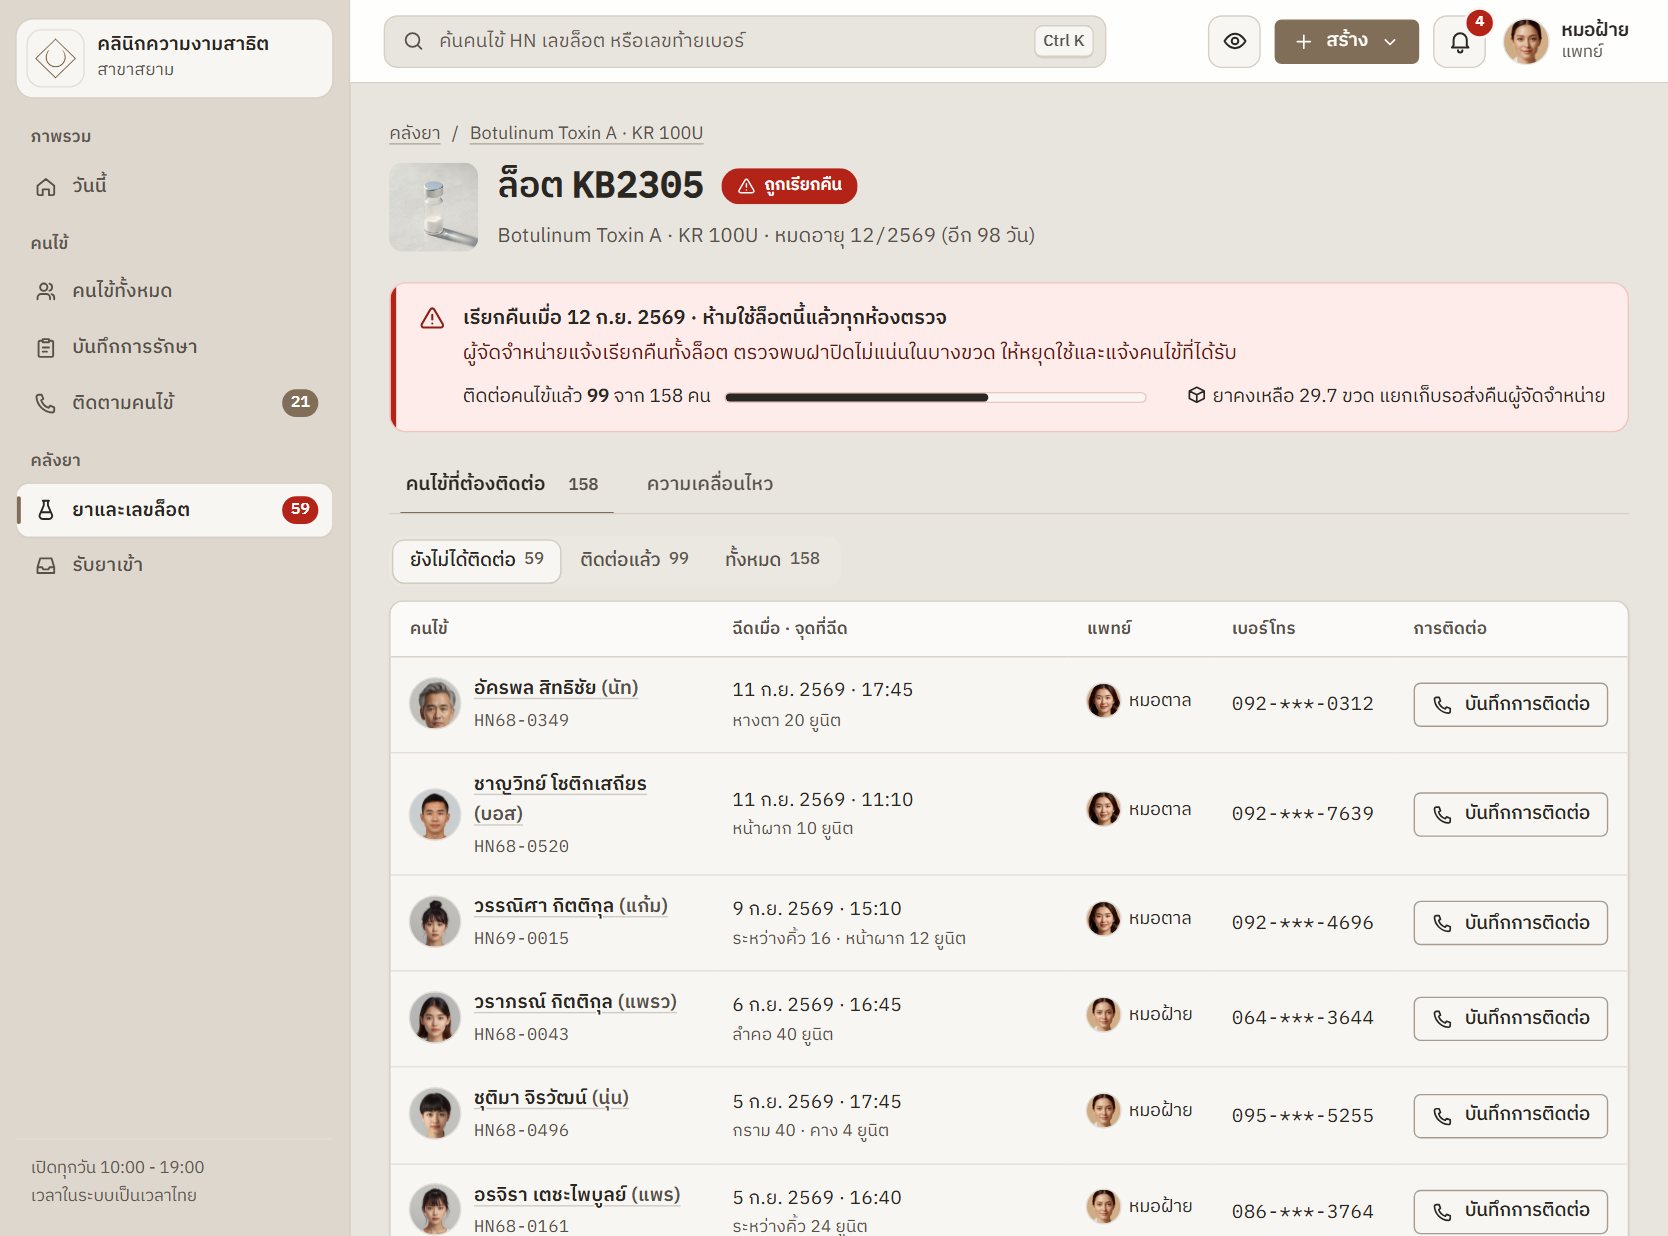Screen dimensions: 1668x1236
Task: Open the notifications bell
Action: point(1459,42)
